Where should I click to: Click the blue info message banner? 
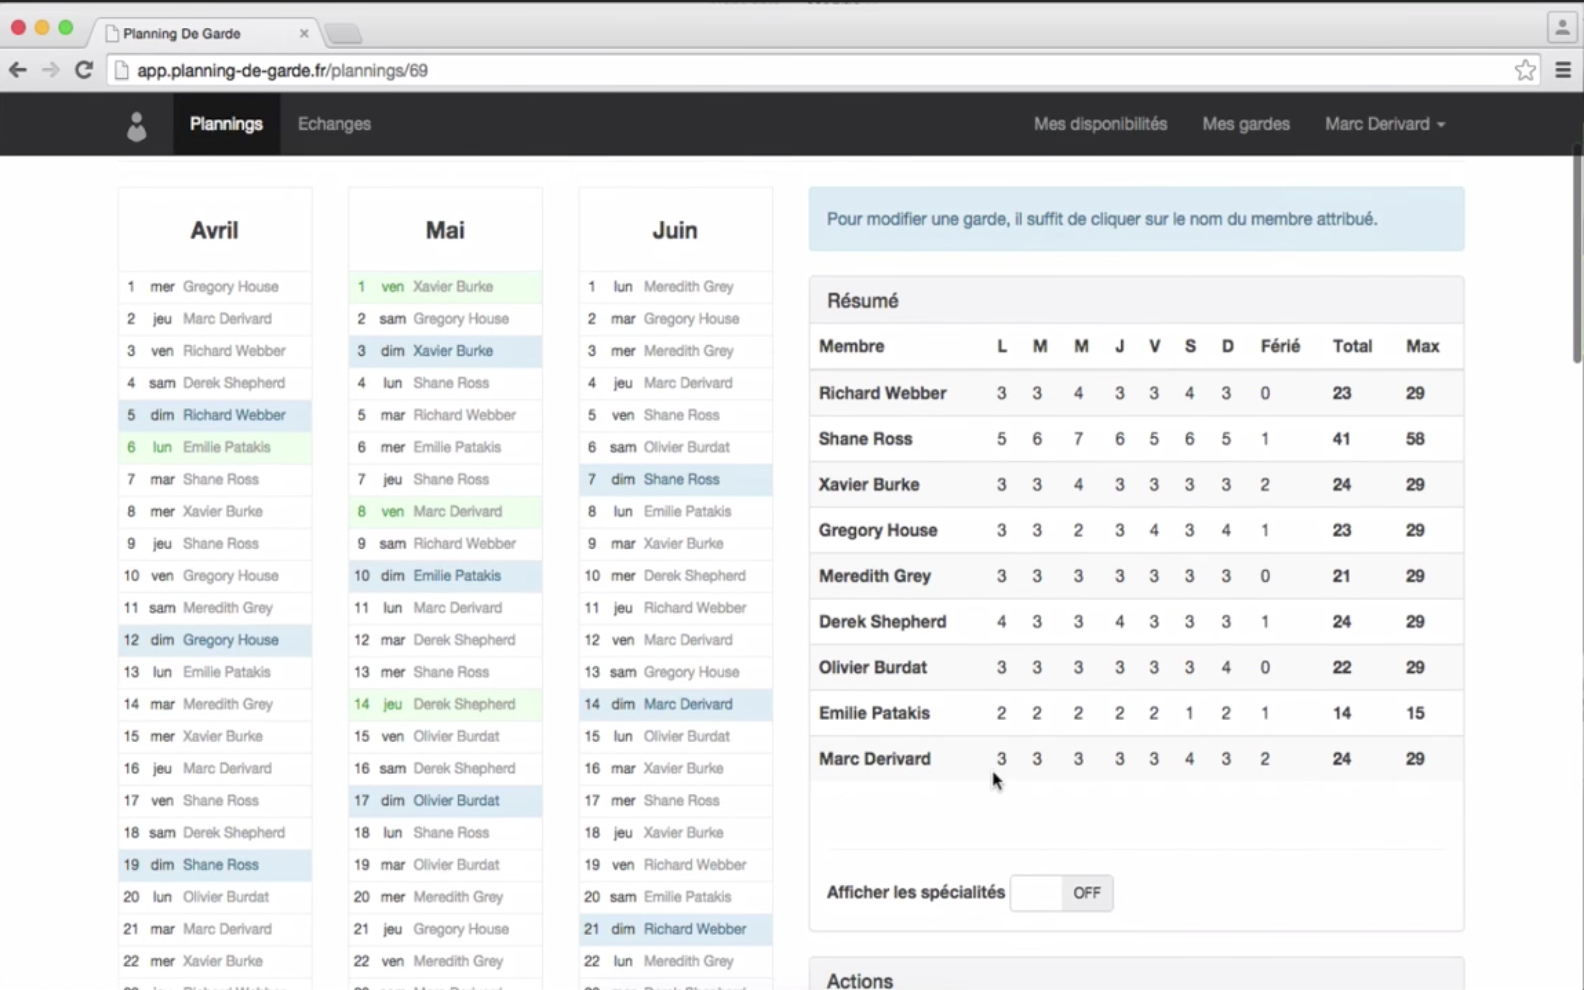point(1136,219)
